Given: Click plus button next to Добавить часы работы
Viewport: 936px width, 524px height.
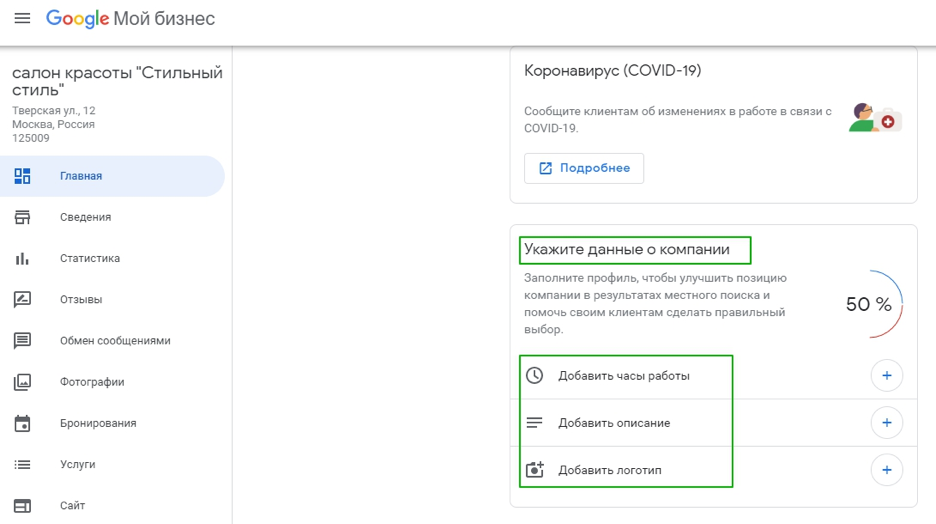Looking at the screenshot, I should [x=886, y=375].
